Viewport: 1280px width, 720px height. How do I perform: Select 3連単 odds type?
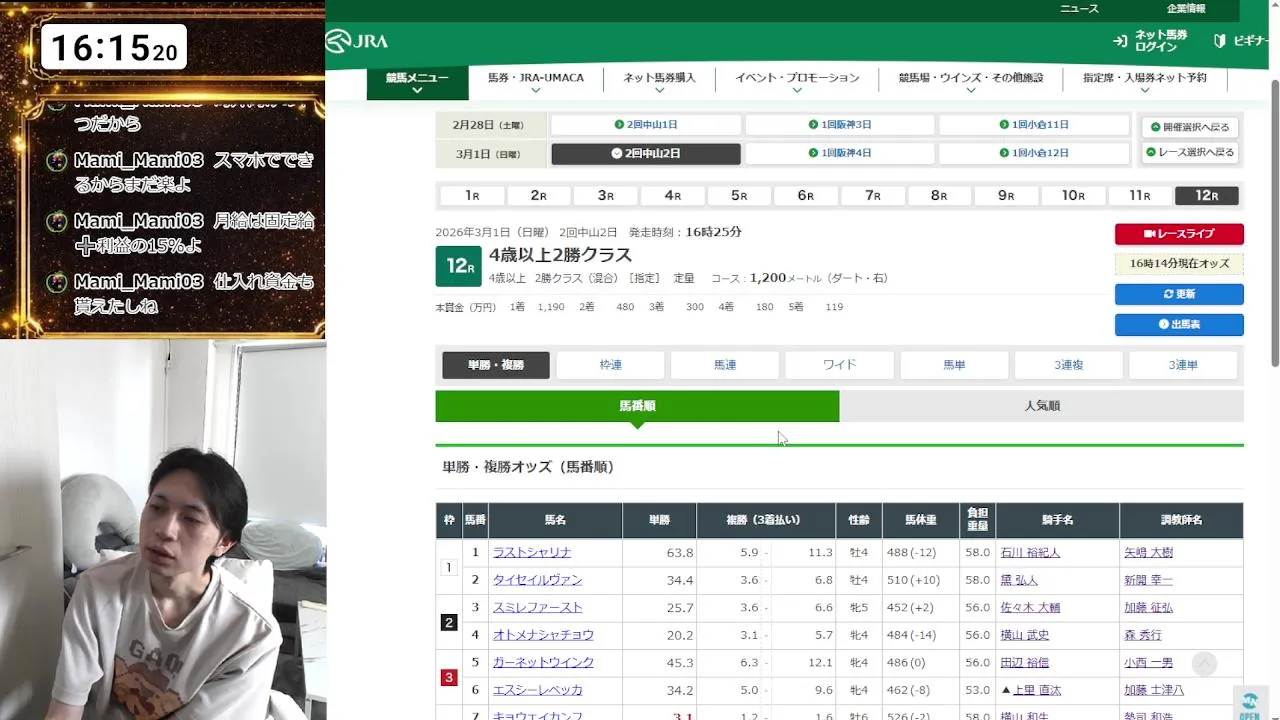click(1183, 365)
